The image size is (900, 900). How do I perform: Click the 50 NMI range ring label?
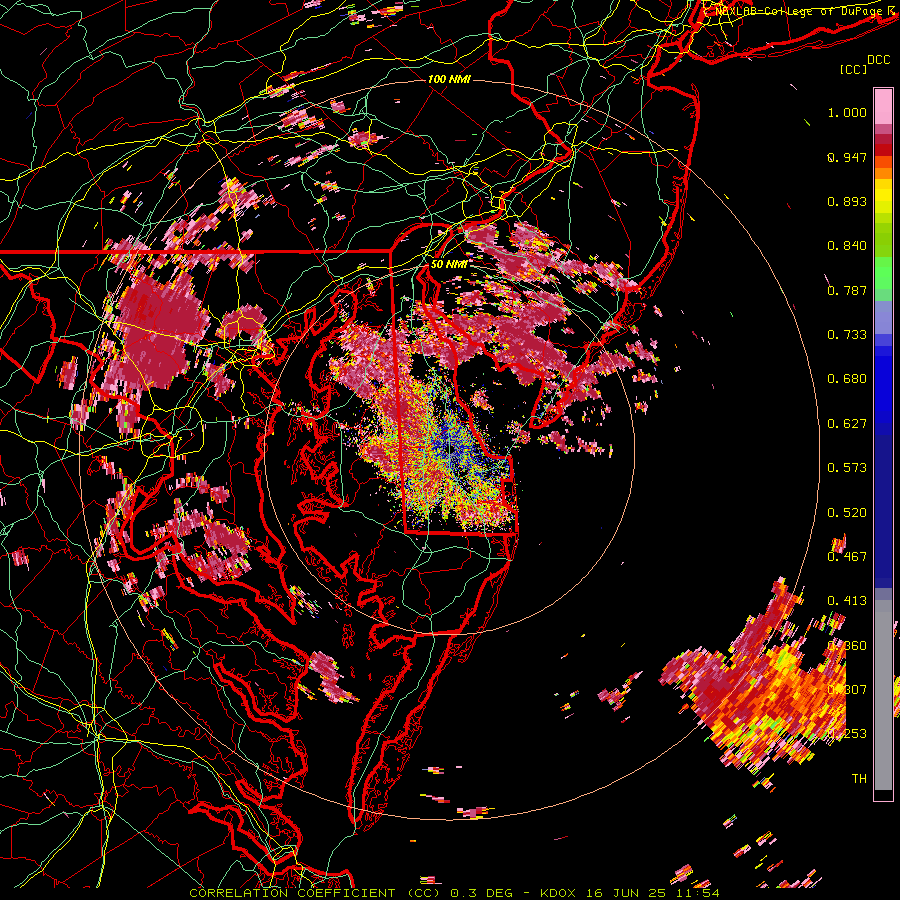pos(449,264)
